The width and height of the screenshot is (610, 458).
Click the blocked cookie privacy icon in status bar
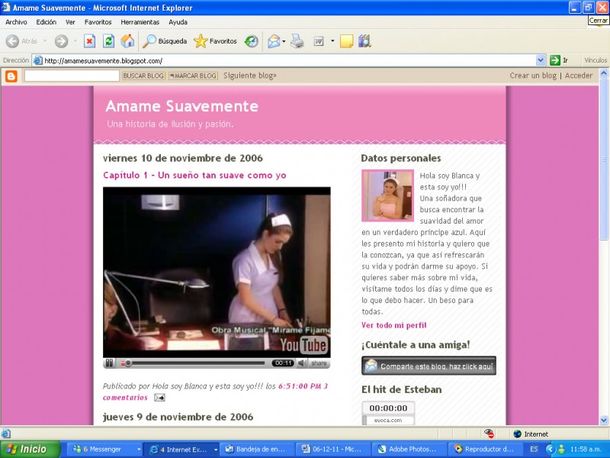(489, 433)
